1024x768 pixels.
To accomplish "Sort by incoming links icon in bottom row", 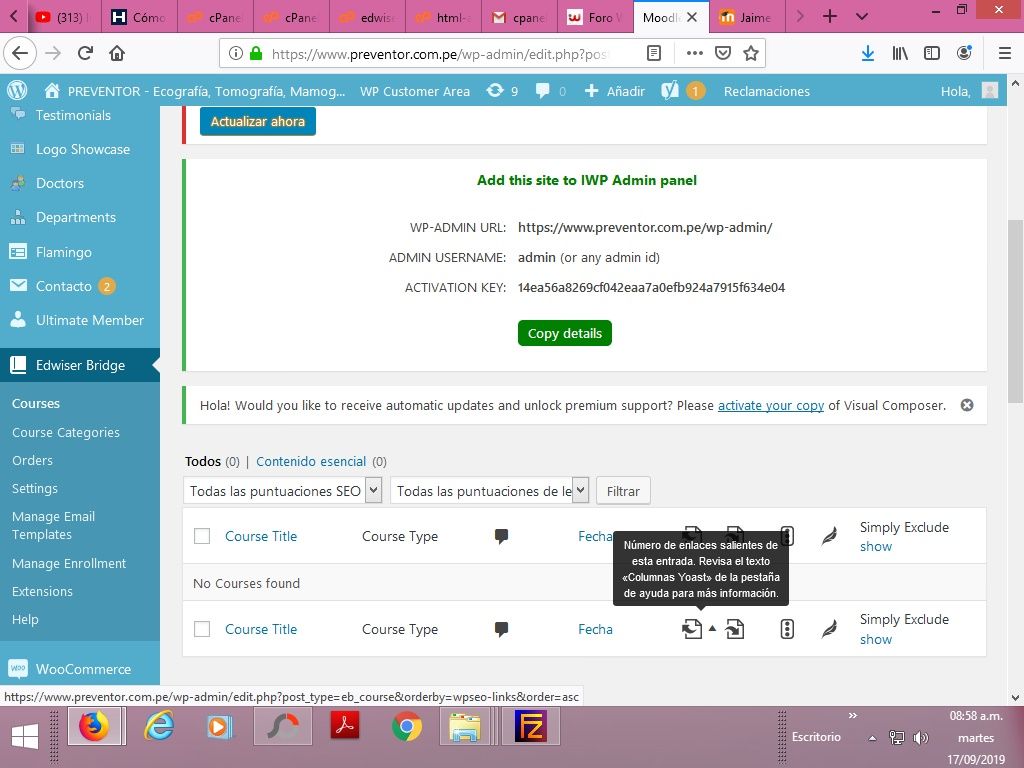I will point(735,629).
